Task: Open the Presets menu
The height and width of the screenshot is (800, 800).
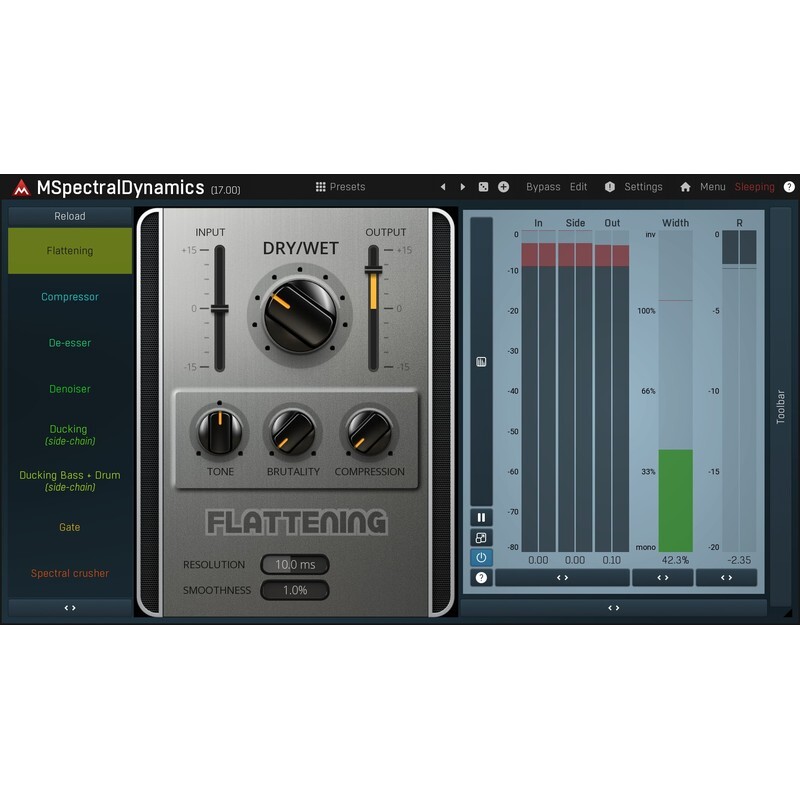Action: 340,187
